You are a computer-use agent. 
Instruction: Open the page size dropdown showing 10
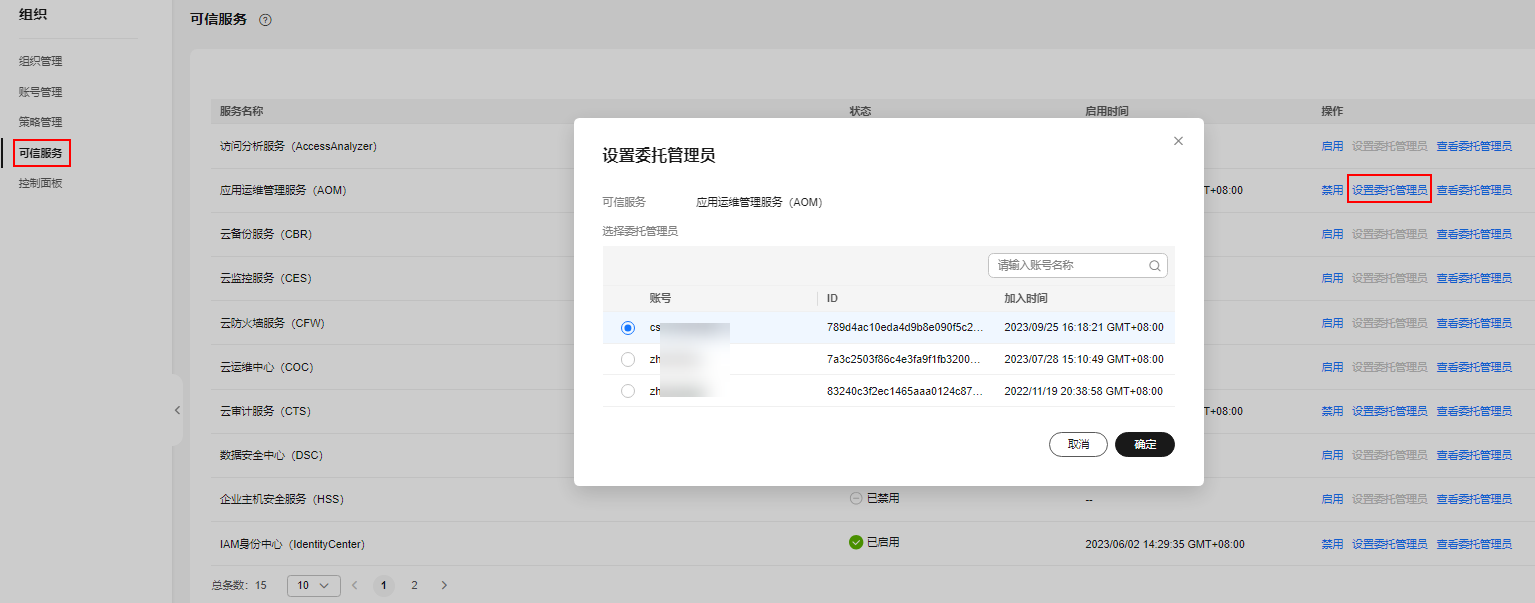click(x=313, y=585)
